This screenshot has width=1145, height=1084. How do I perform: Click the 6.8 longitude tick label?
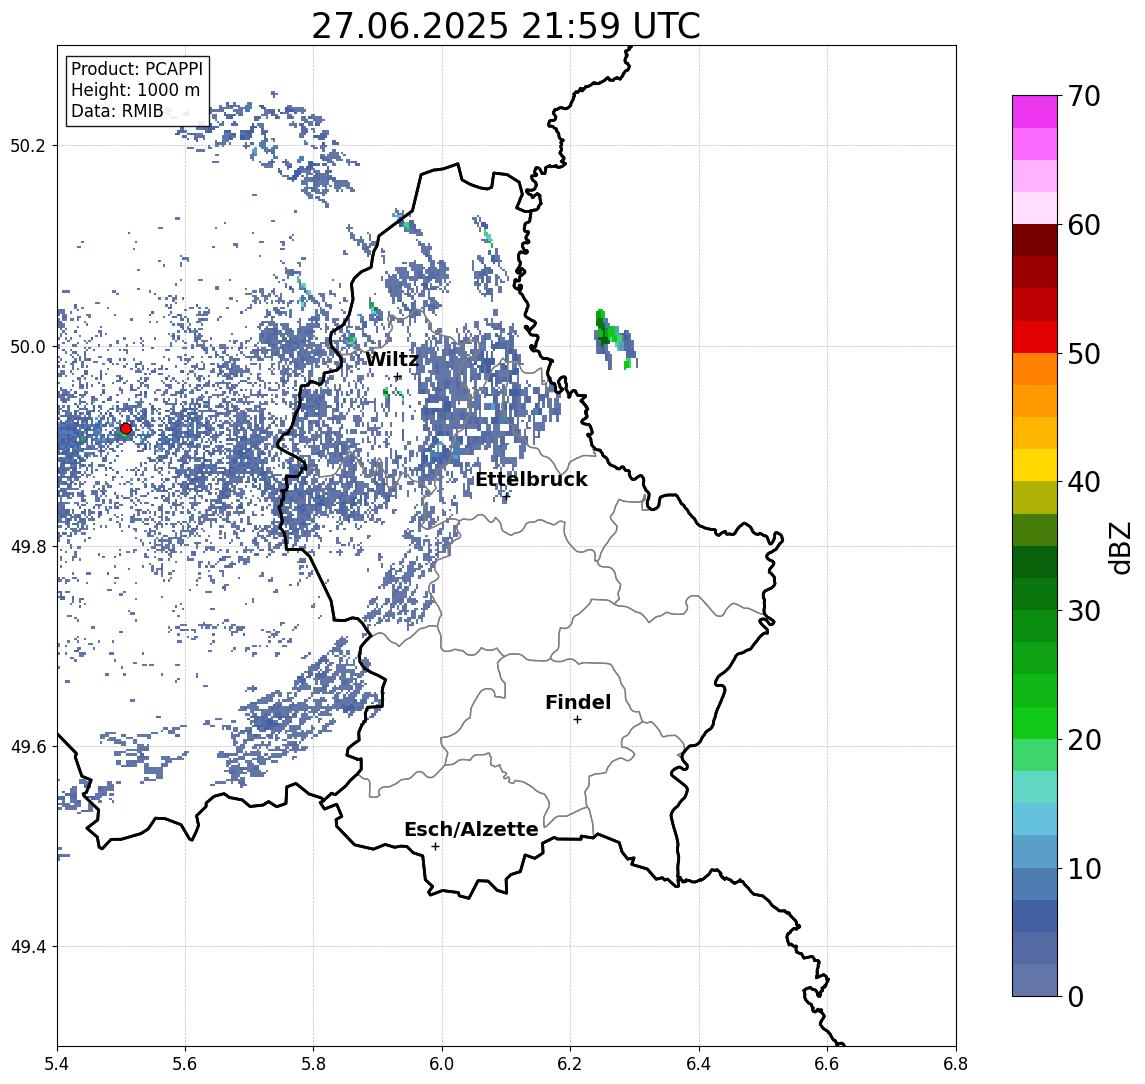[956, 1064]
